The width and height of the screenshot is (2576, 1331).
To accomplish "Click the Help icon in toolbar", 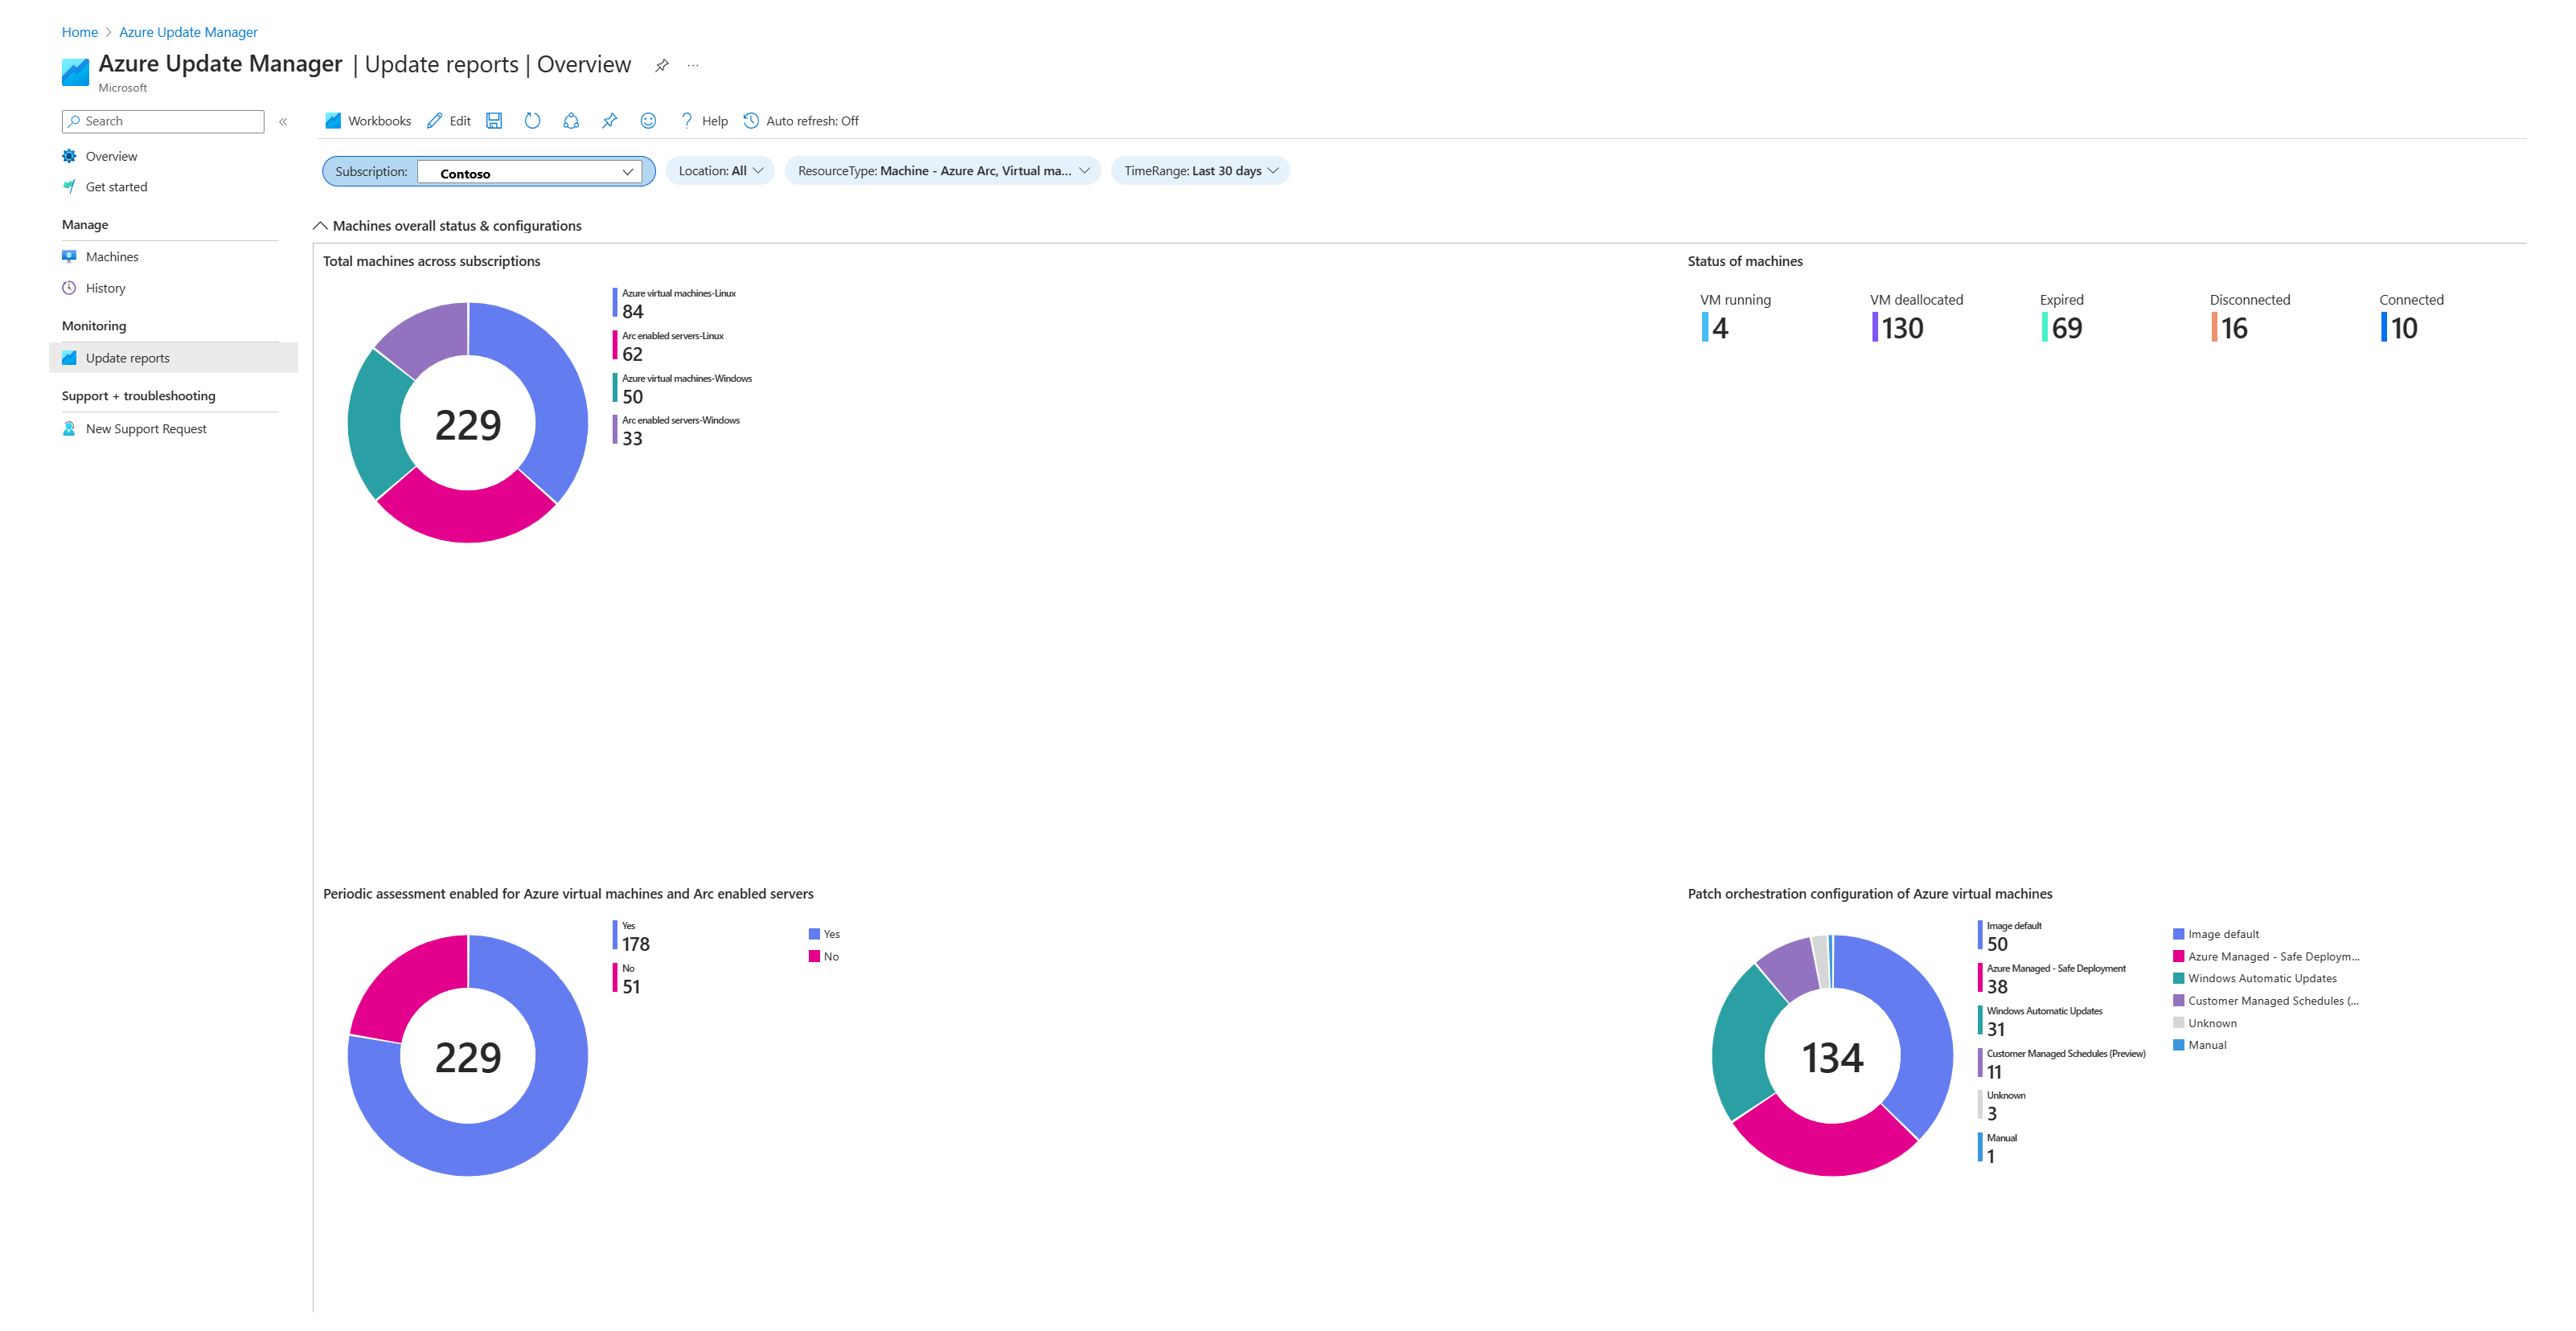I will [x=687, y=121].
